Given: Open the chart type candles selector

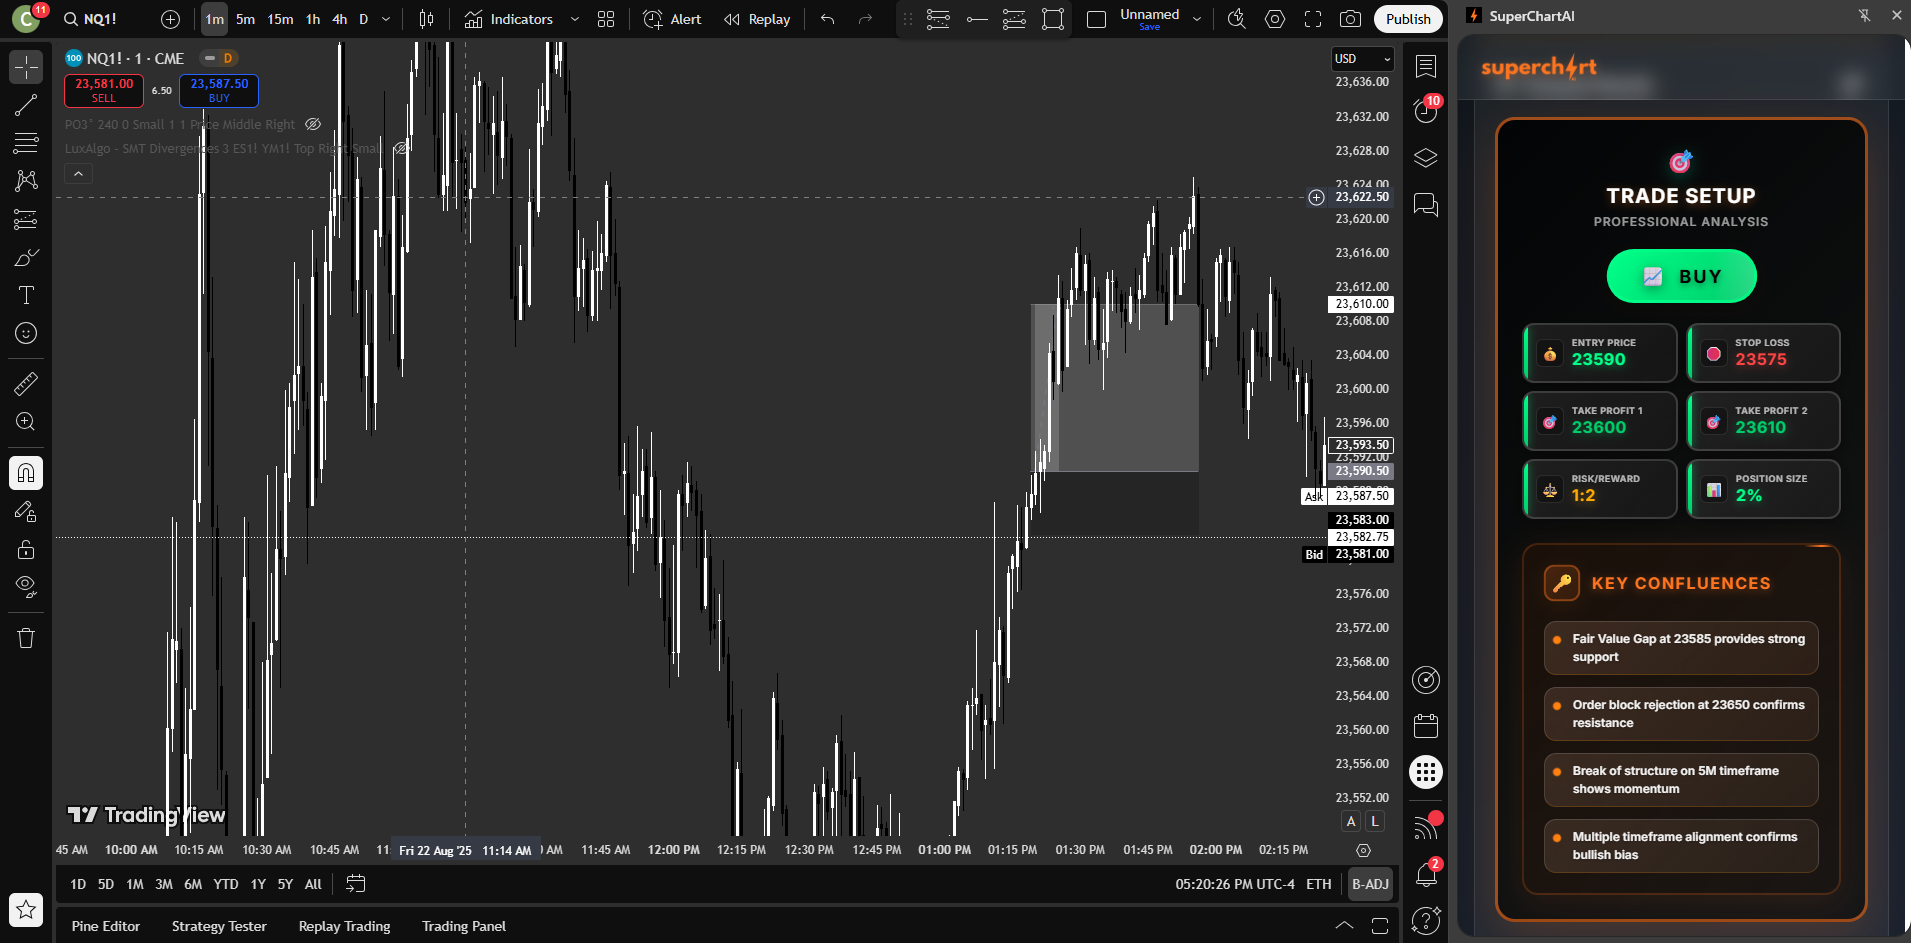Looking at the screenshot, I should point(426,19).
